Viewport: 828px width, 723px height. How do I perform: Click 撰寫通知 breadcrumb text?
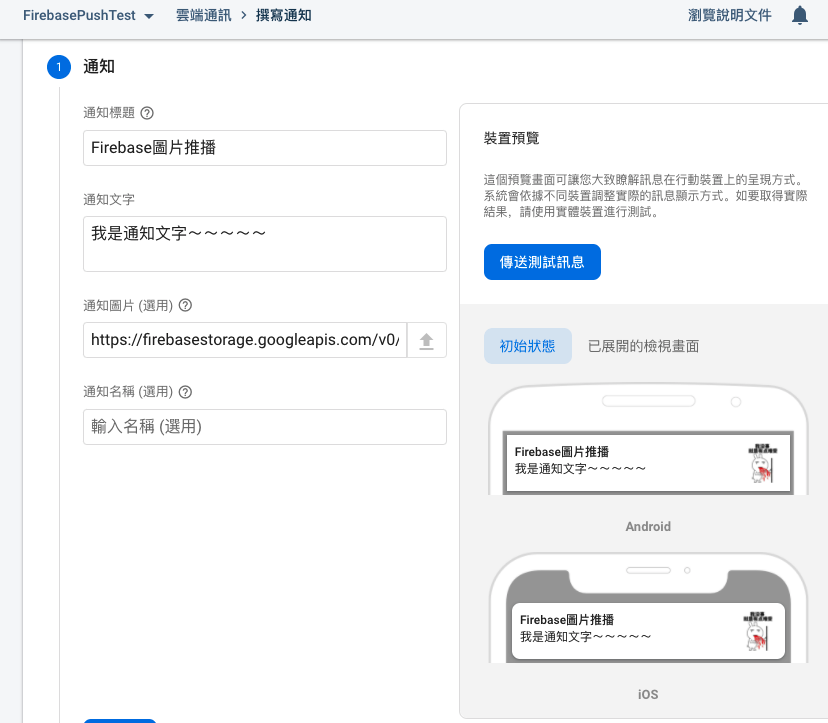coord(284,15)
